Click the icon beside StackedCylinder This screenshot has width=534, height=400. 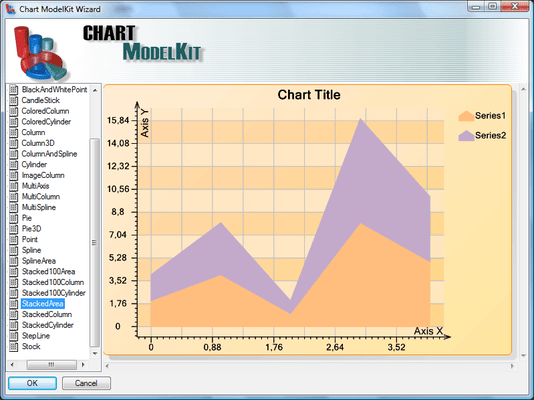point(14,325)
